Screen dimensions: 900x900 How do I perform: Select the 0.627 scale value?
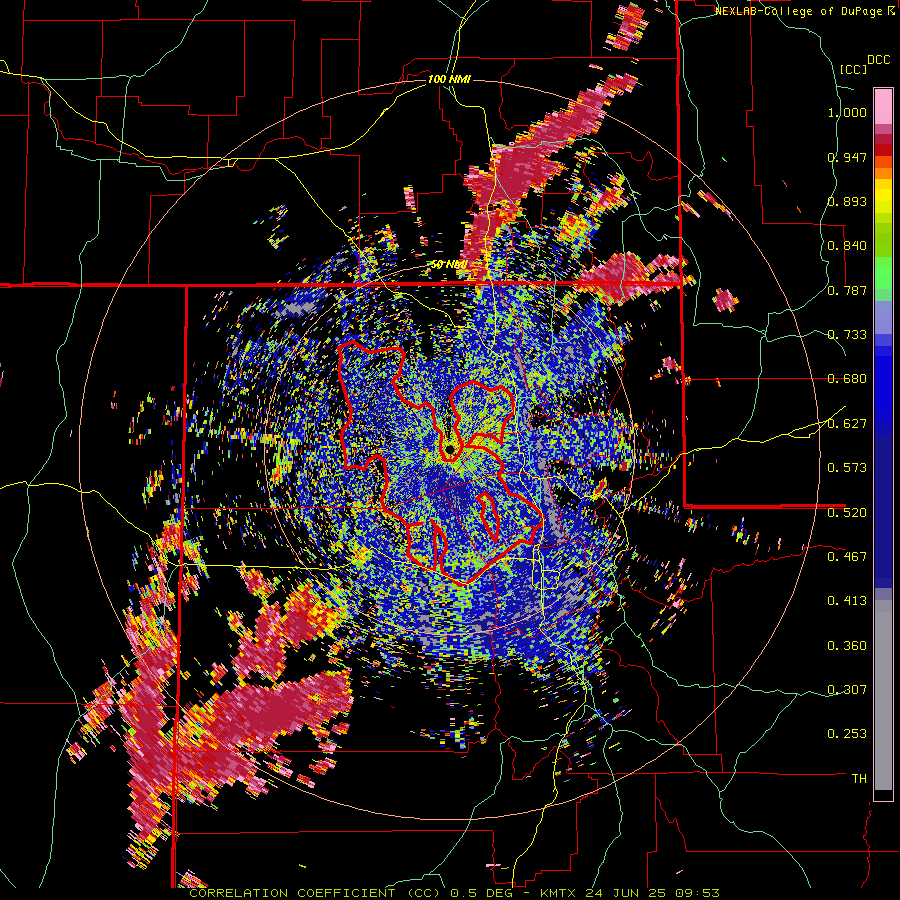click(x=847, y=424)
